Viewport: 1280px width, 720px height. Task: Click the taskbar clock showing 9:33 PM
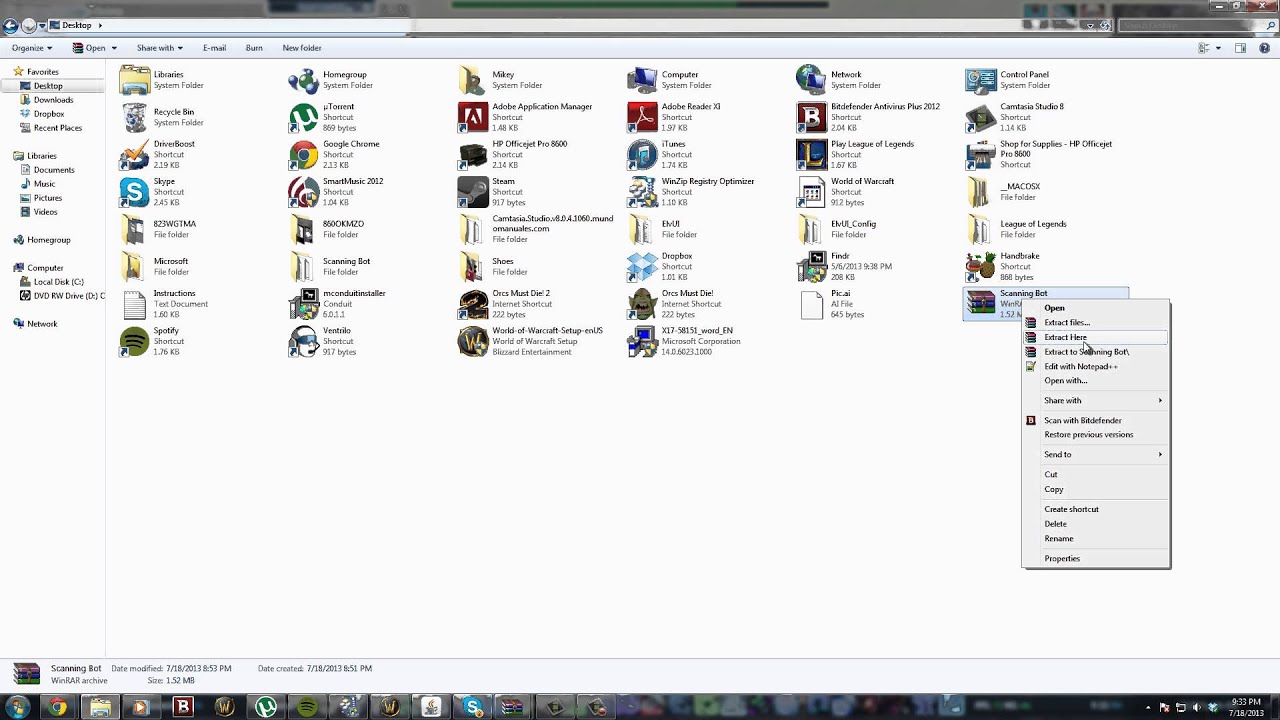pyautogui.click(x=1246, y=707)
